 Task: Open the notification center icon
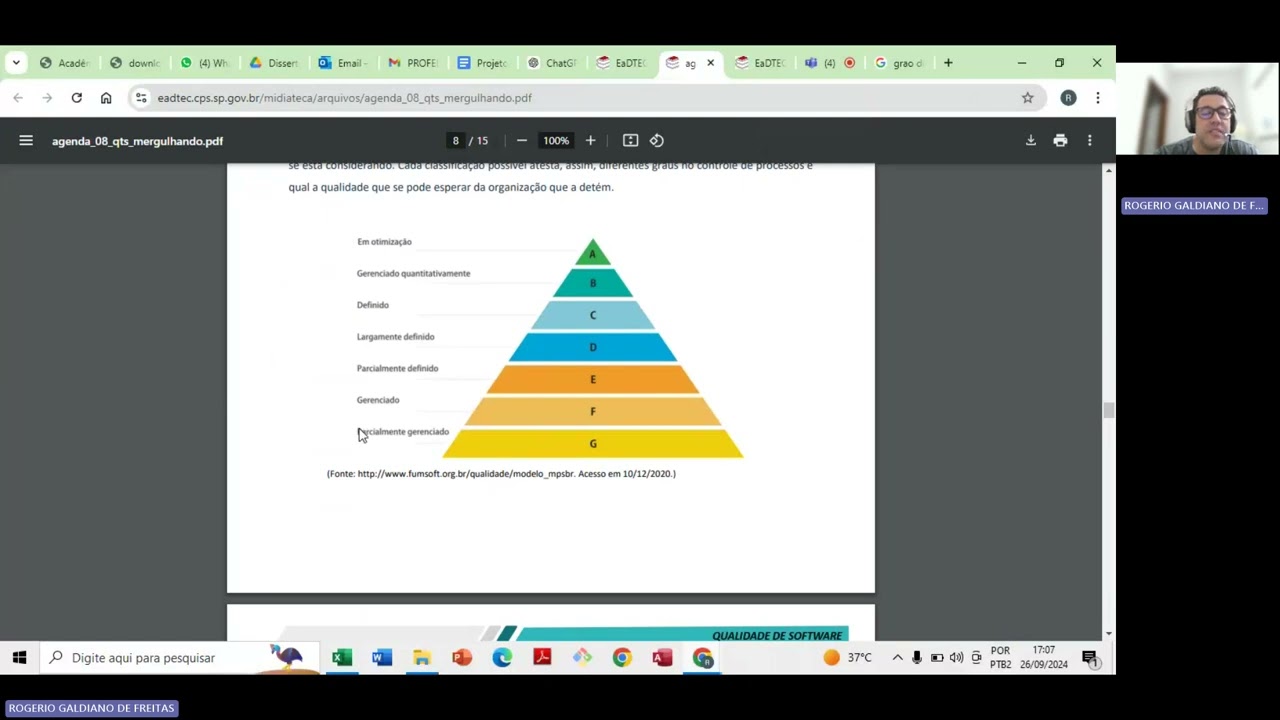[x=1090, y=657]
